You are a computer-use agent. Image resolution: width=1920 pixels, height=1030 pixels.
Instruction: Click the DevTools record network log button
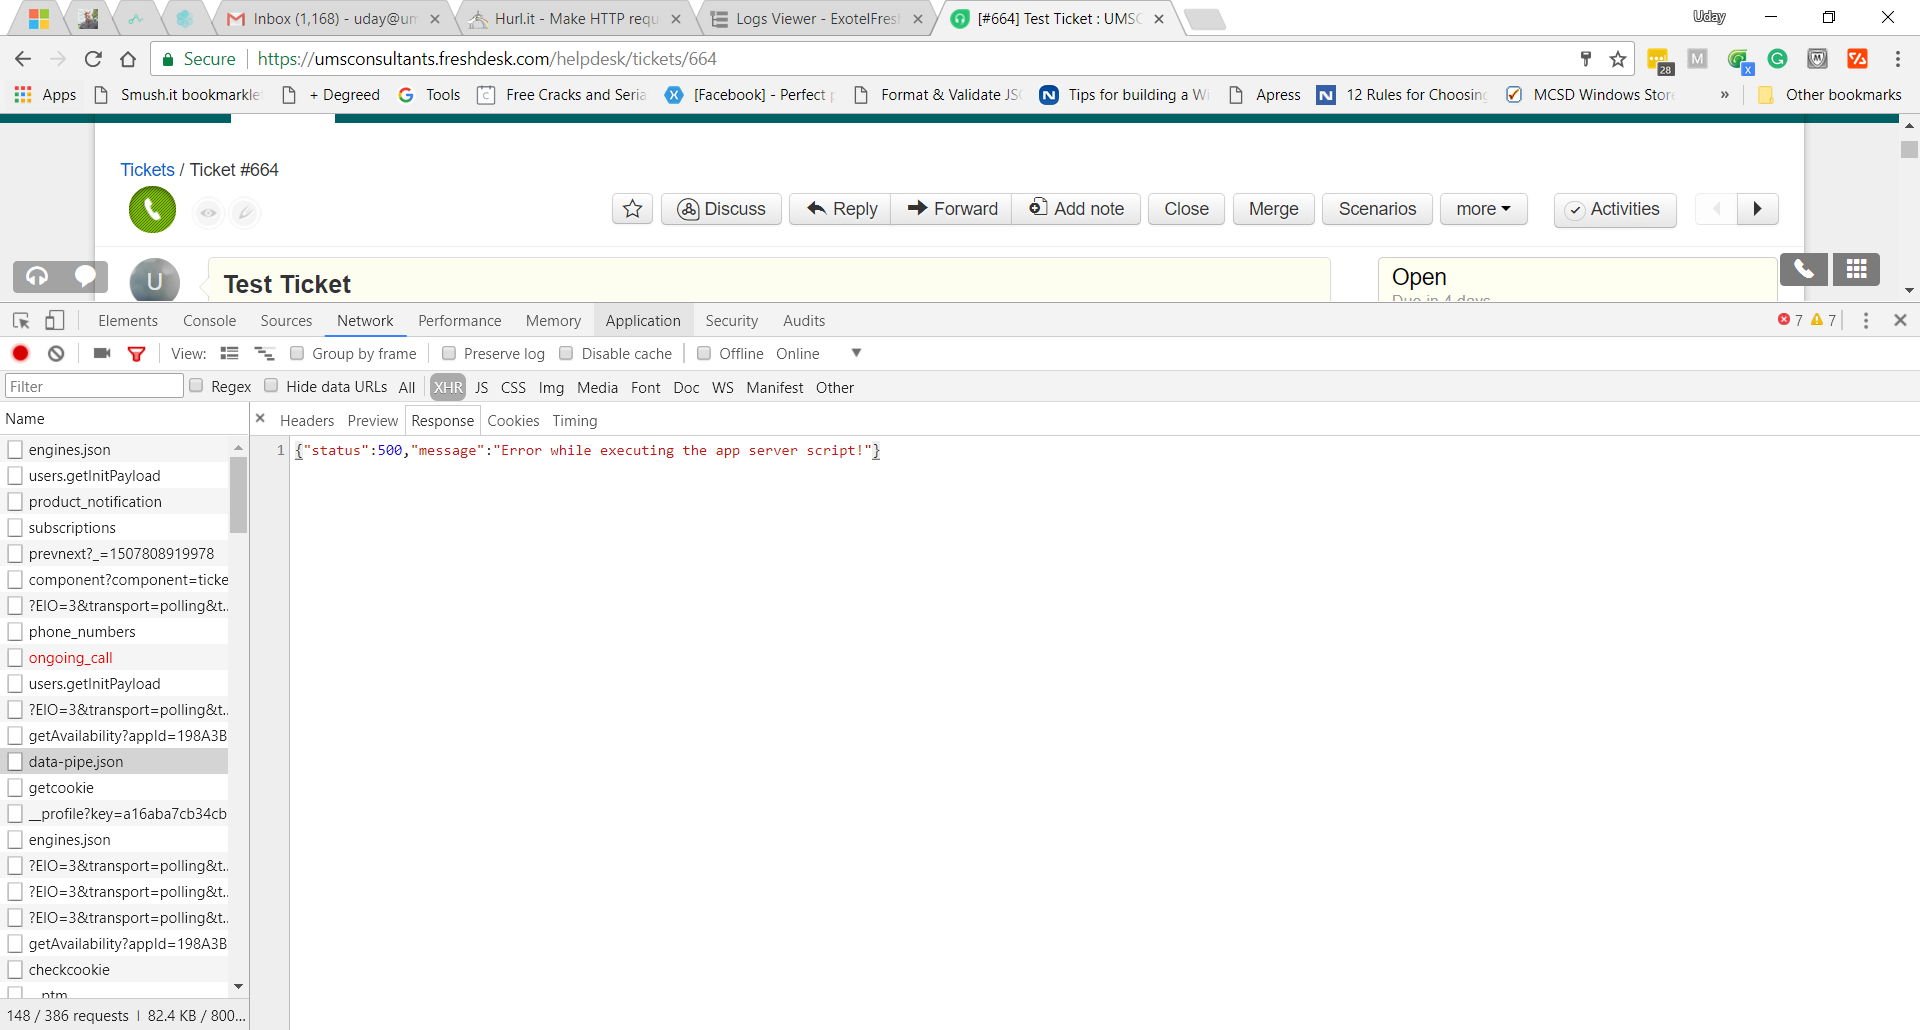pos(20,353)
